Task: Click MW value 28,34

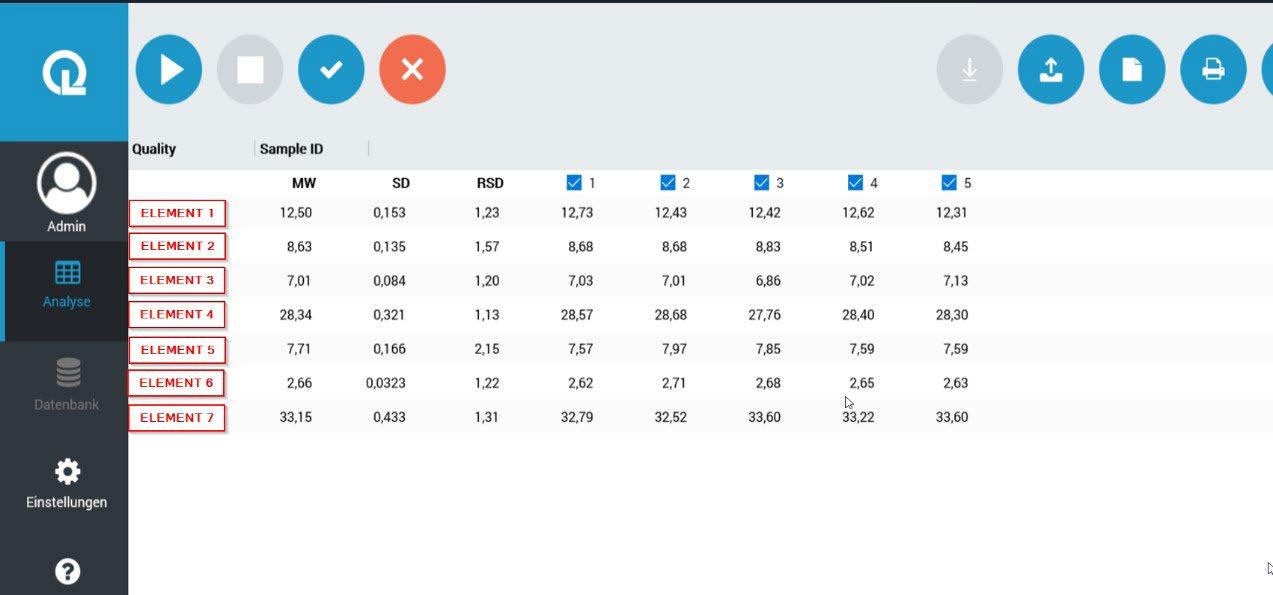Action: pos(296,315)
